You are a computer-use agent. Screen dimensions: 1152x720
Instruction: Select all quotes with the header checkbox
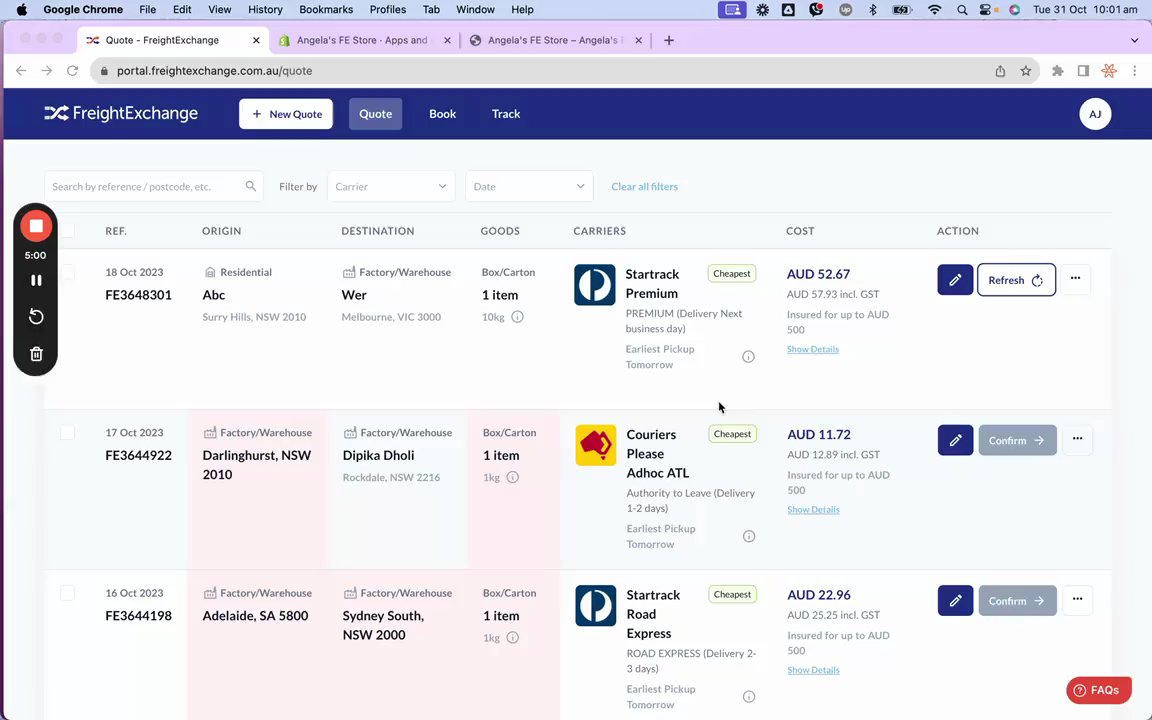[x=67, y=231]
